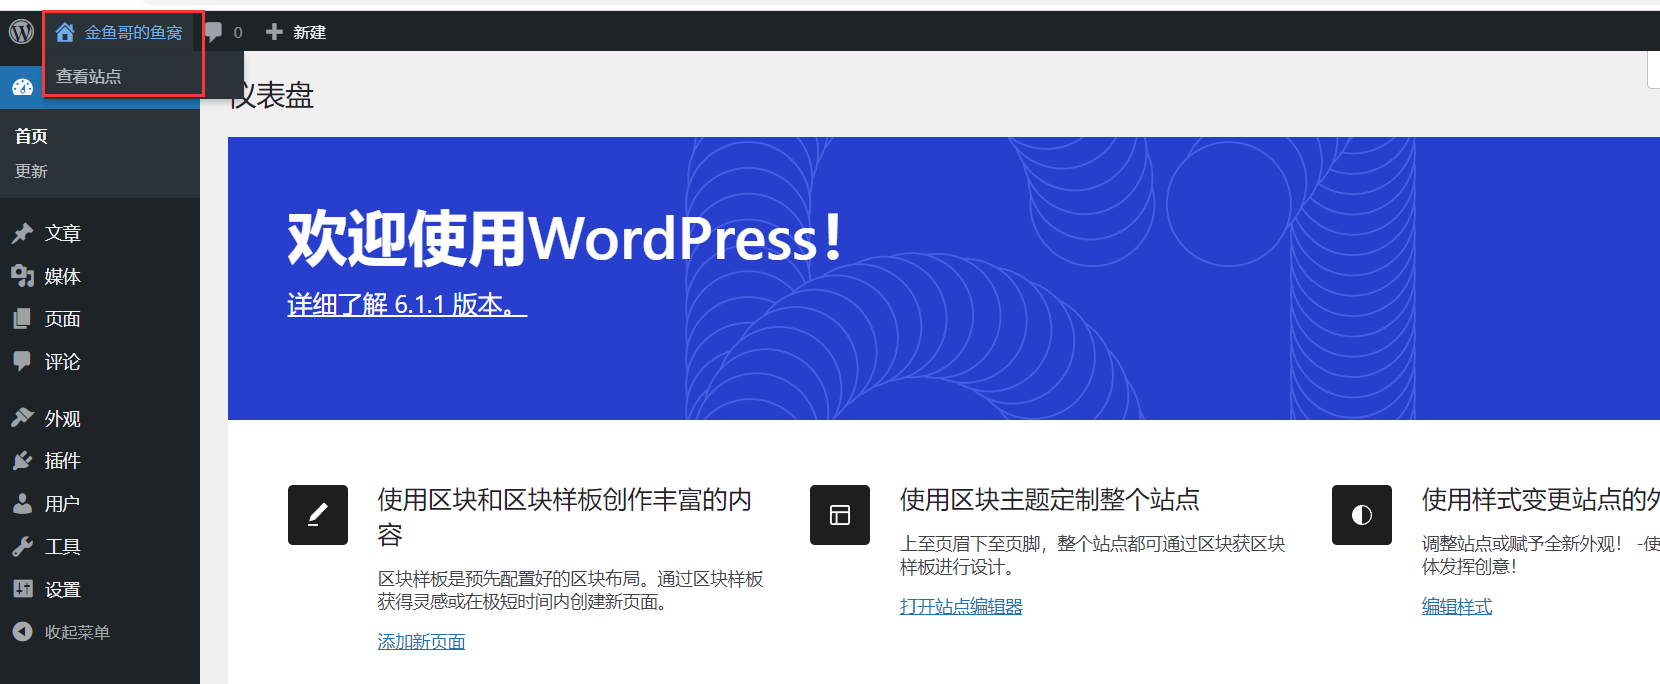This screenshot has width=1660, height=684.
Task: Click the media icon beside 媒体
Action: click(22, 276)
